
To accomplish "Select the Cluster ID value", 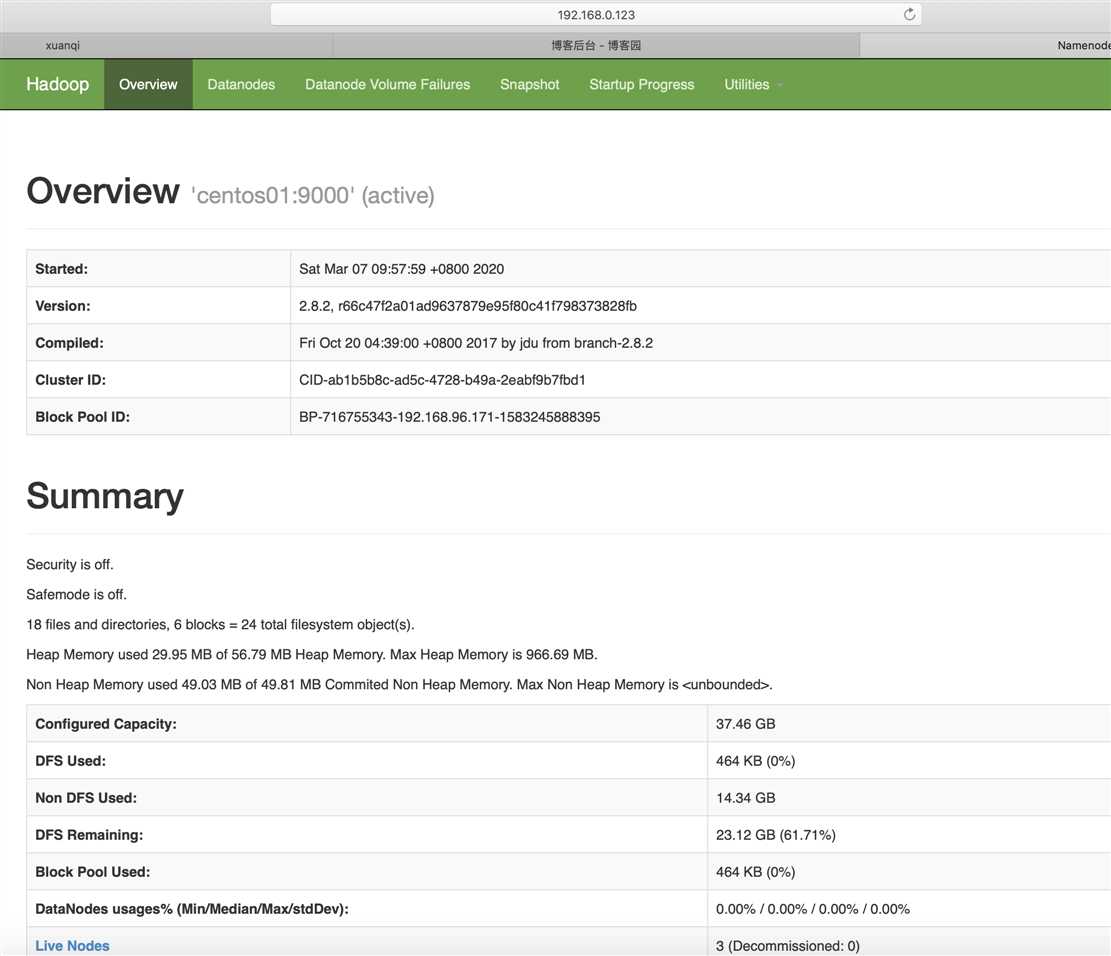I will coord(442,380).
